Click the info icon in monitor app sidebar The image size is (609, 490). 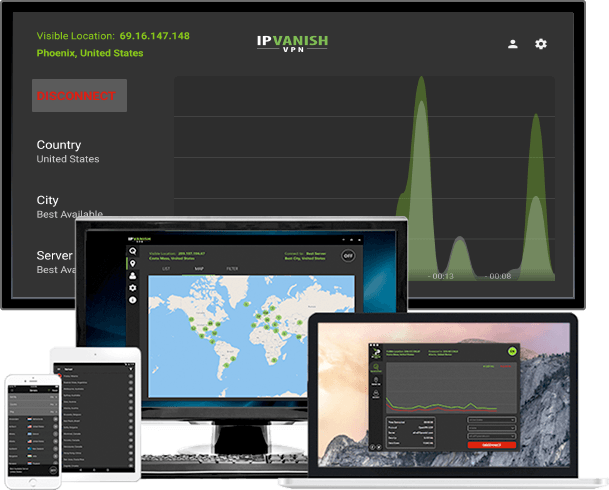pos(132,300)
